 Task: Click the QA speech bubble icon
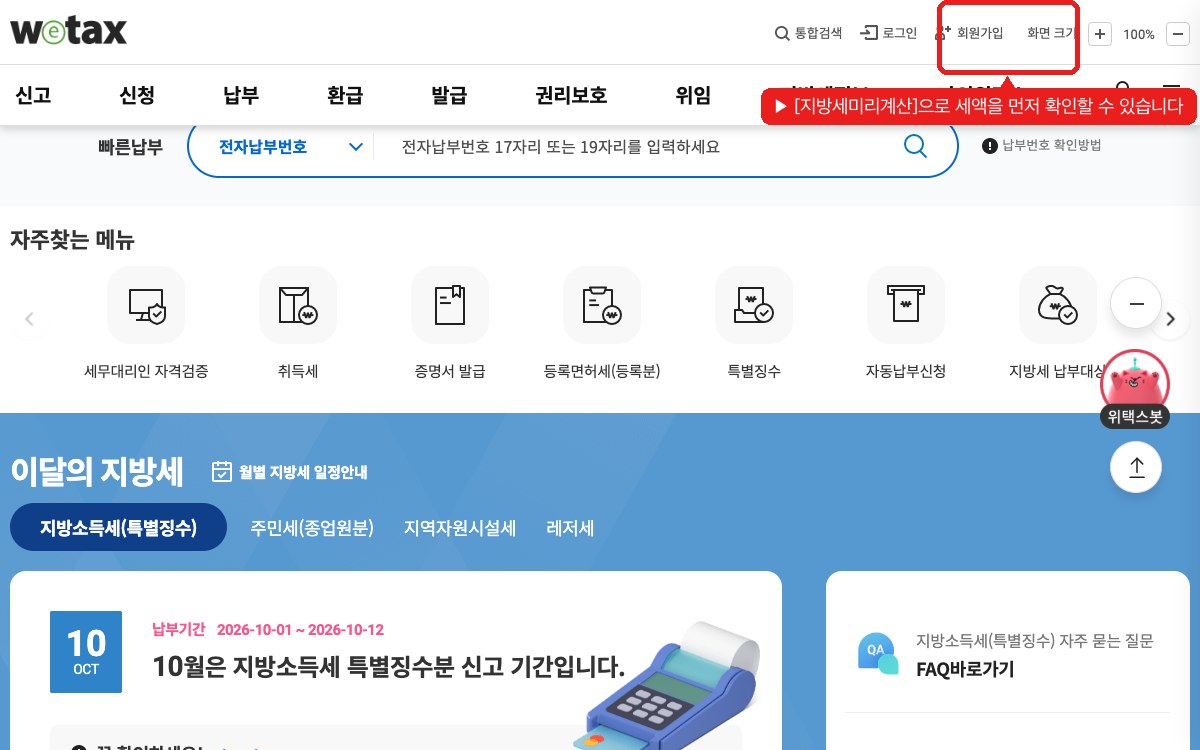click(x=877, y=654)
